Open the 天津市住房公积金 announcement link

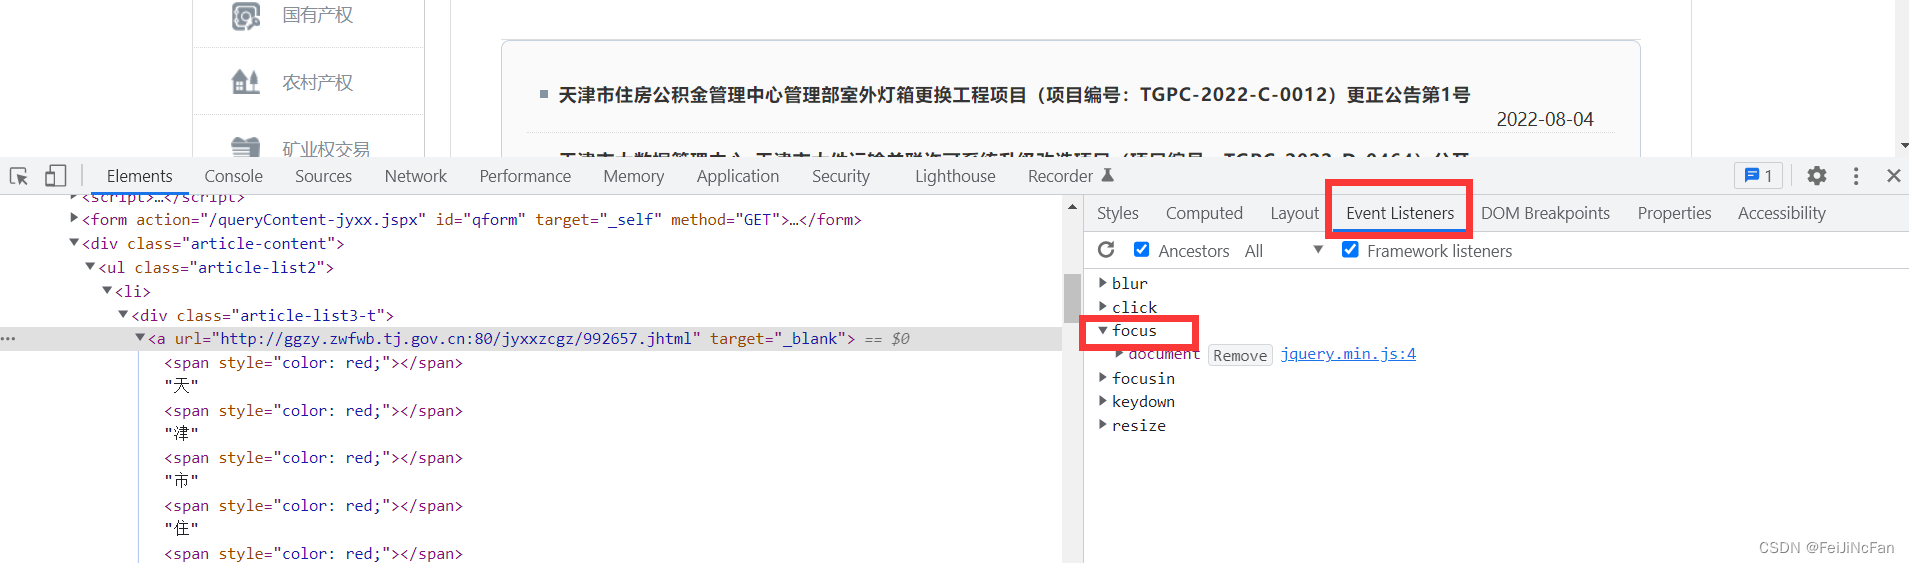click(x=1014, y=95)
